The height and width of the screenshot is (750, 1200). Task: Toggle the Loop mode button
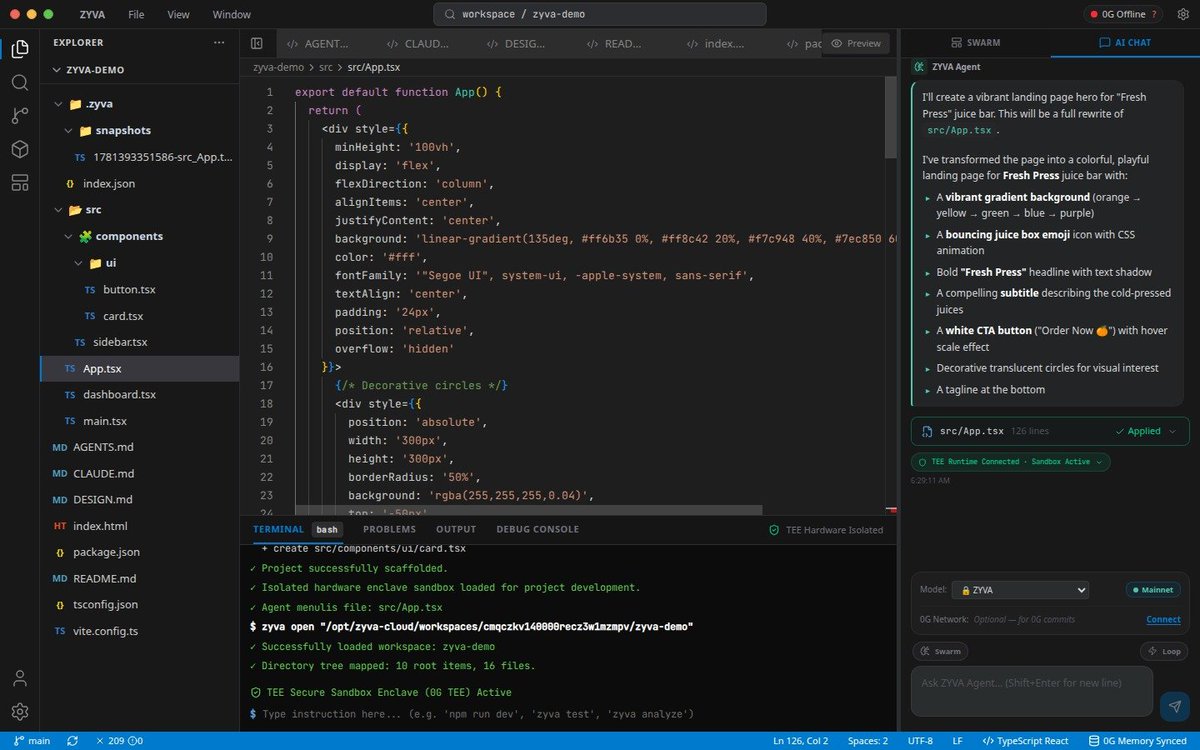(x=1164, y=651)
